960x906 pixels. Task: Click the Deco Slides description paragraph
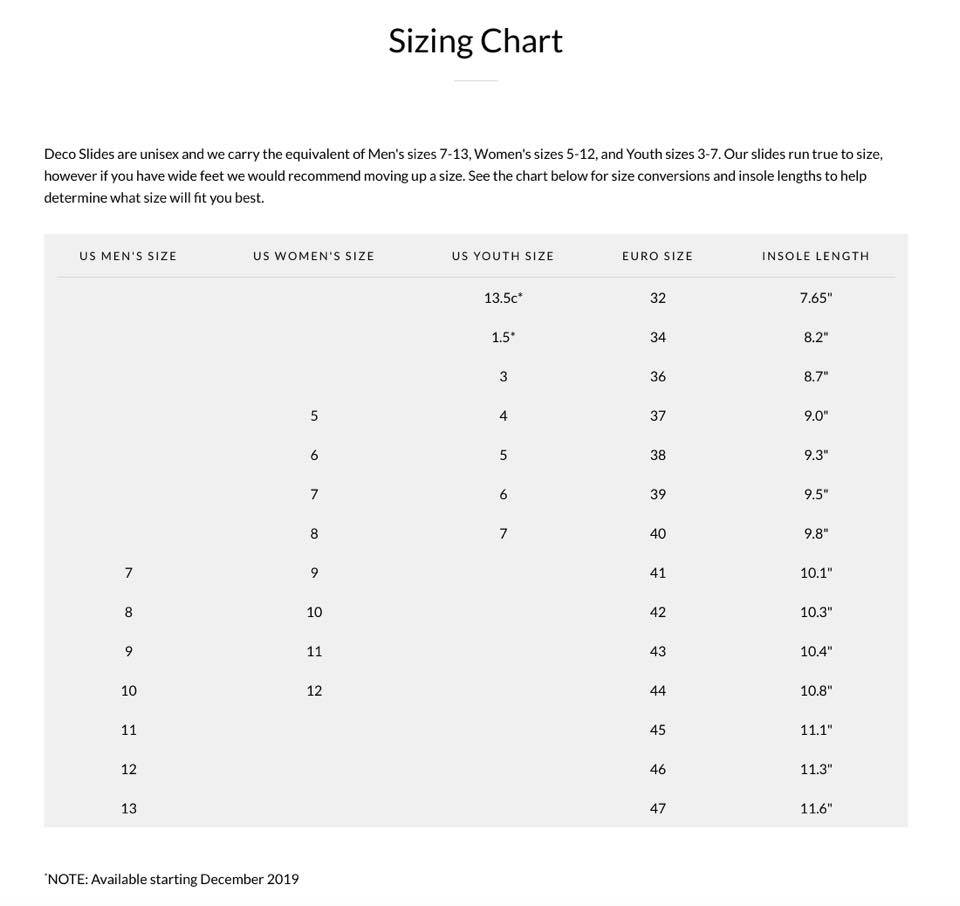click(x=463, y=176)
